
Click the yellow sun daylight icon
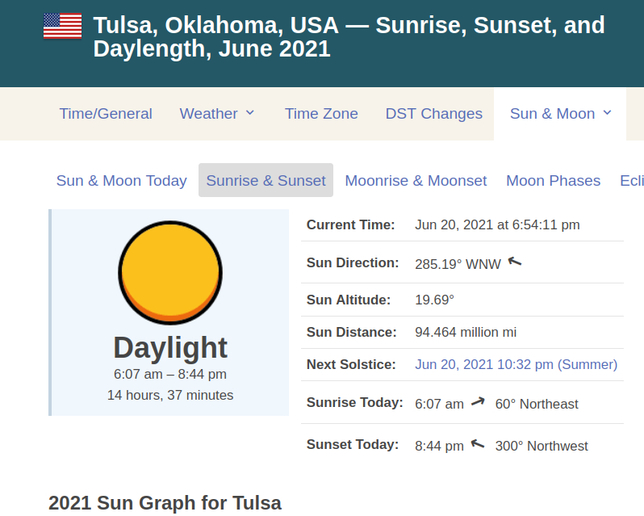coord(170,272)
